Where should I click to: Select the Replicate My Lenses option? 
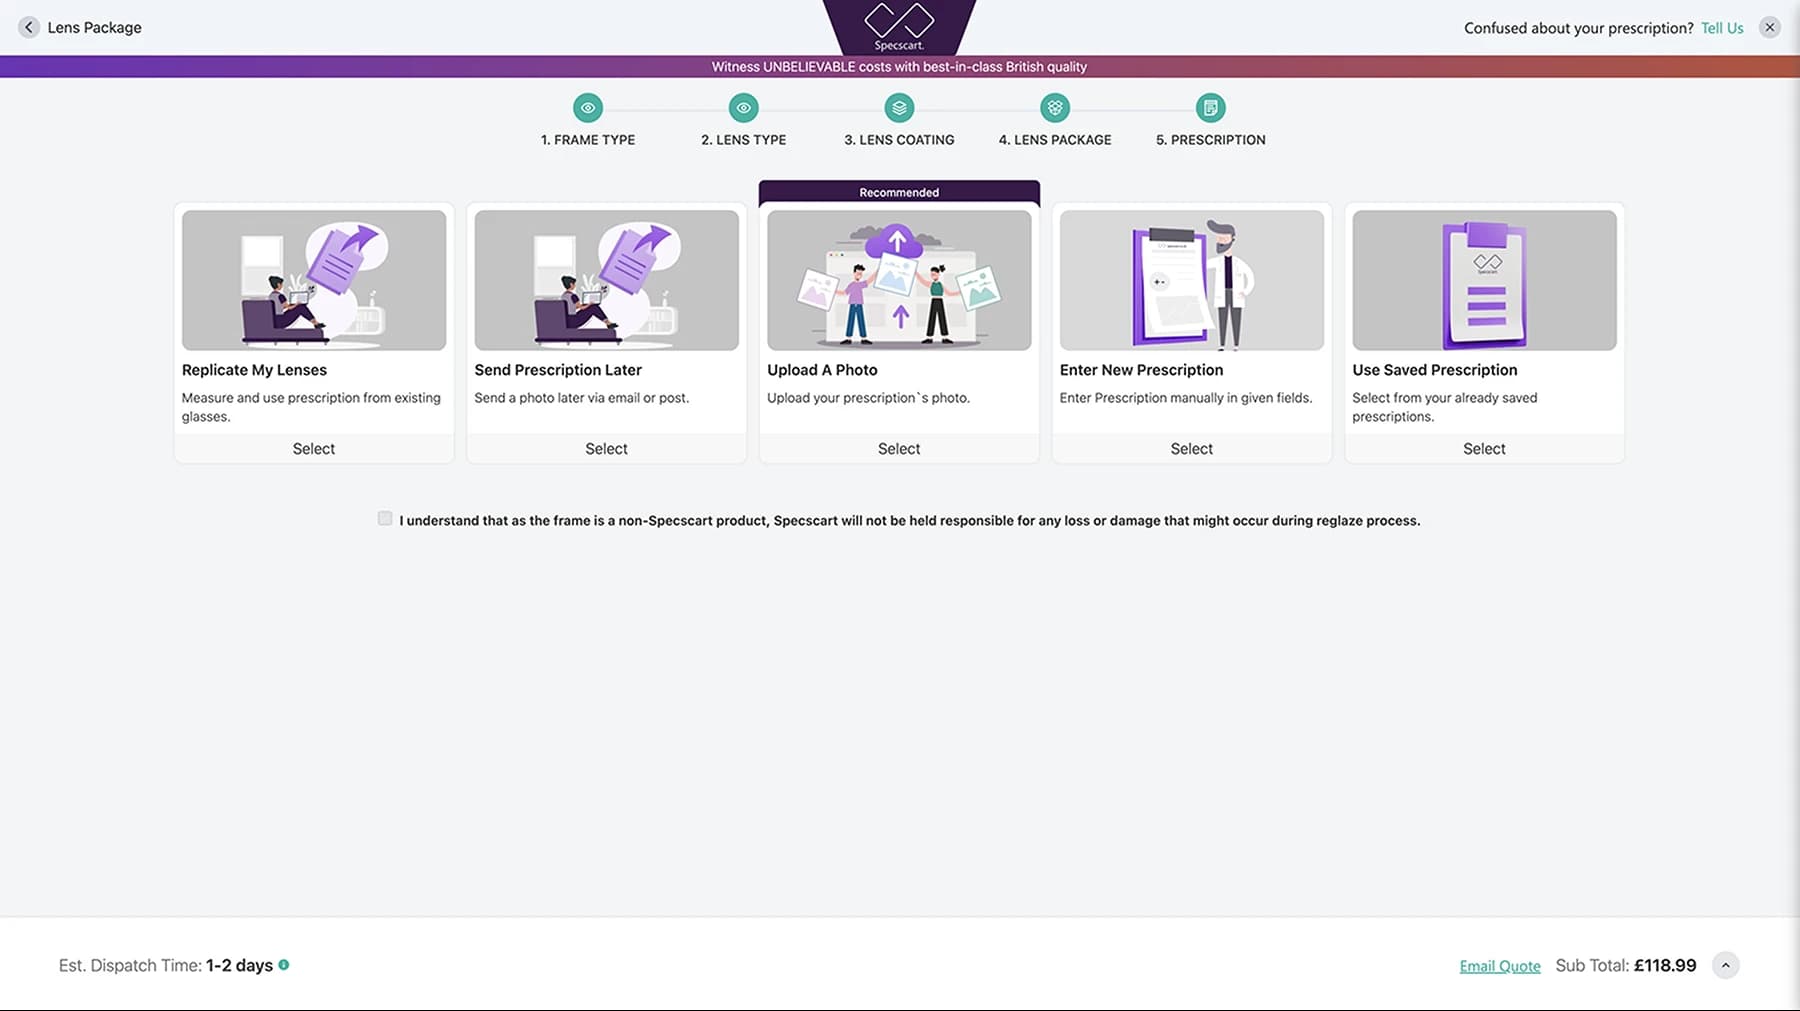(313, 449)
